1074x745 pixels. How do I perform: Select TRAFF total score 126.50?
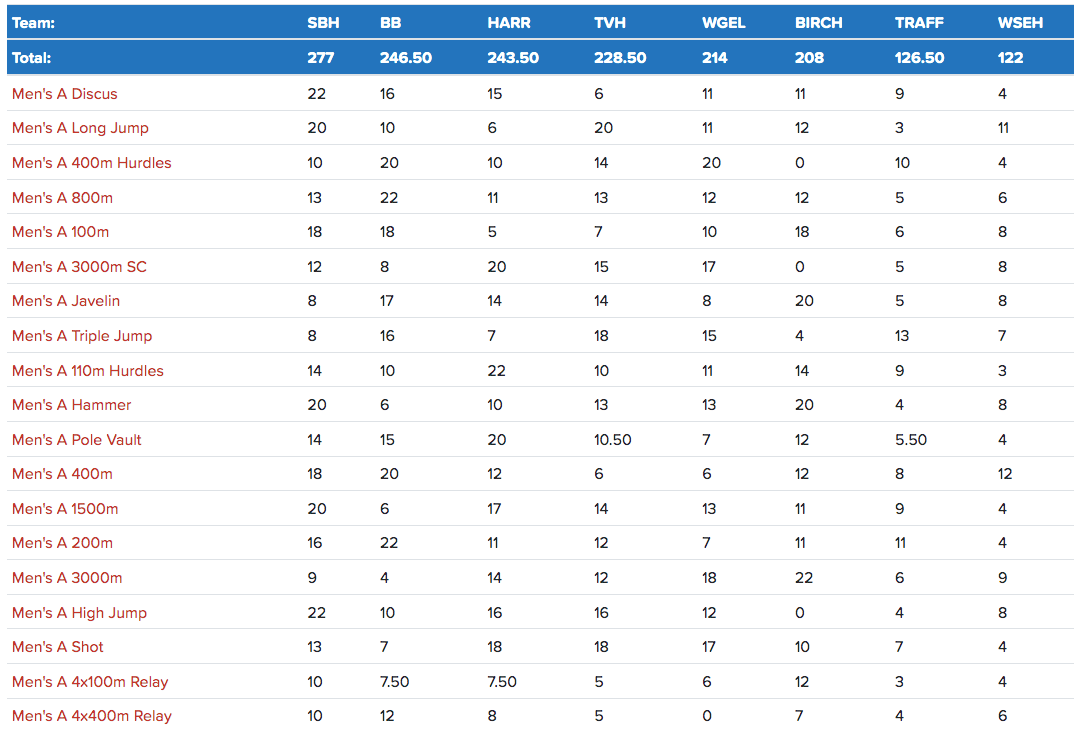919,58
